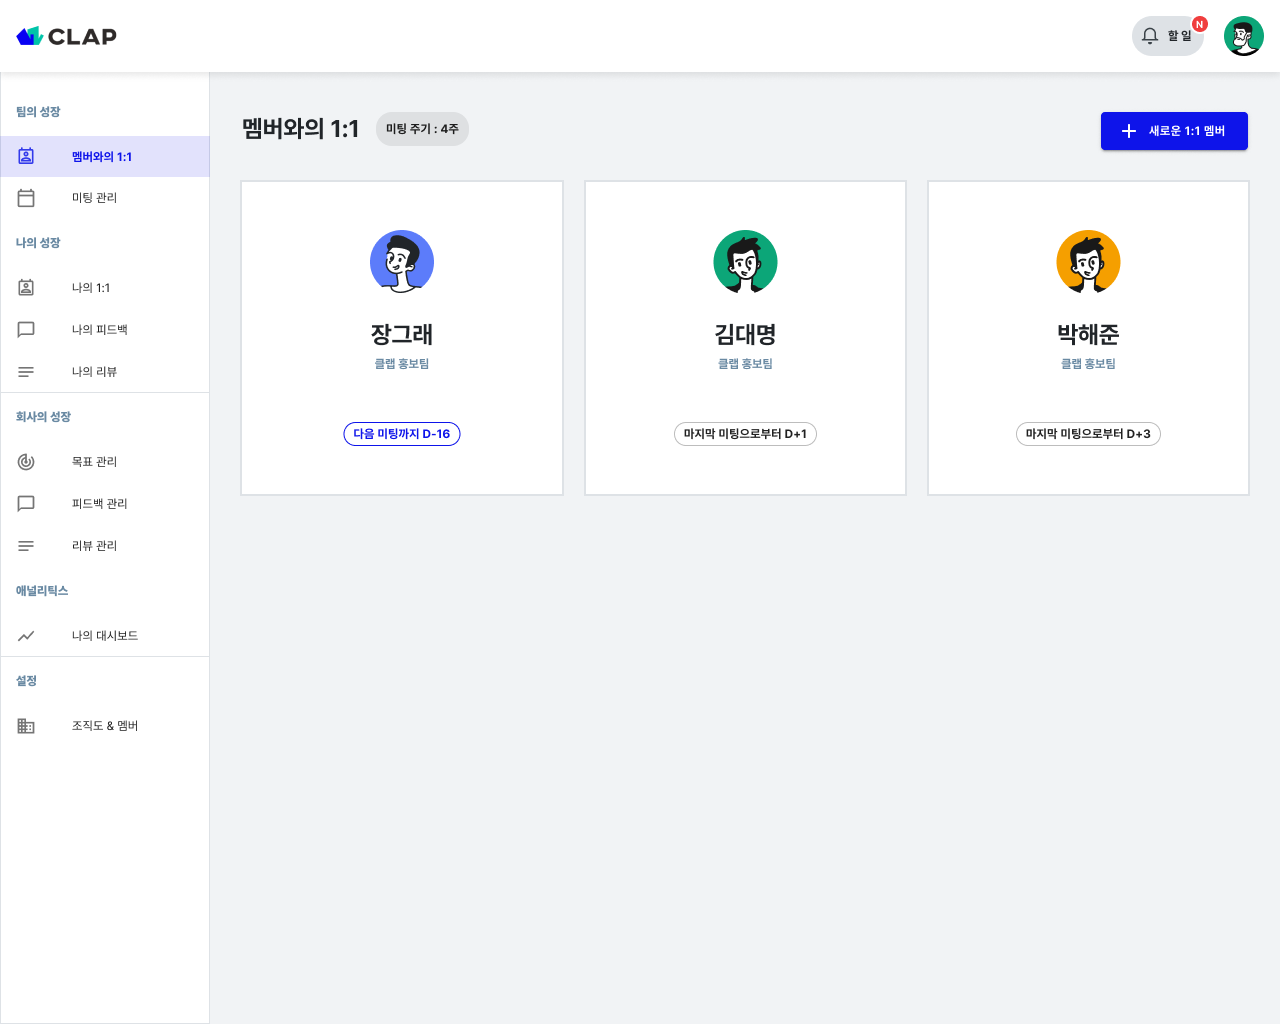Select the 멤버와의 1:1 sidebar icon

[x=26, y=156]
